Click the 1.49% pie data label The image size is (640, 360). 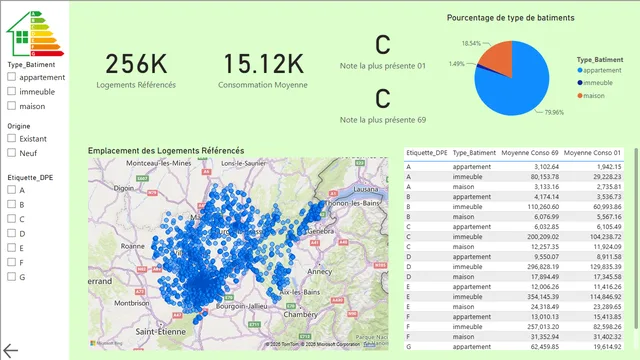click(x=457, y=64)
